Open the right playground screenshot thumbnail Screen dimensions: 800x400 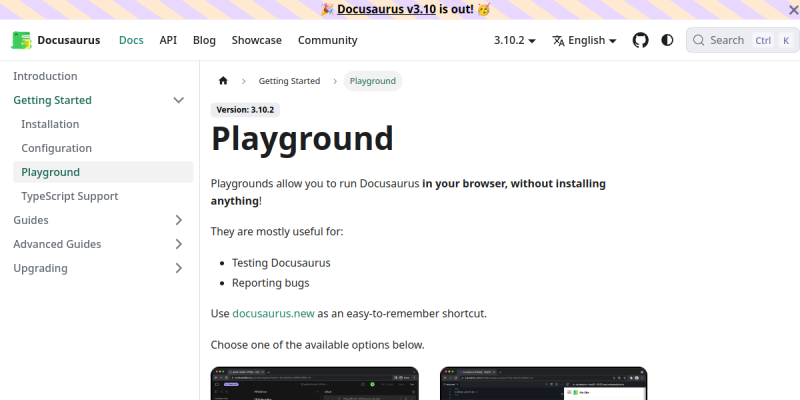(x=544, y=383)
